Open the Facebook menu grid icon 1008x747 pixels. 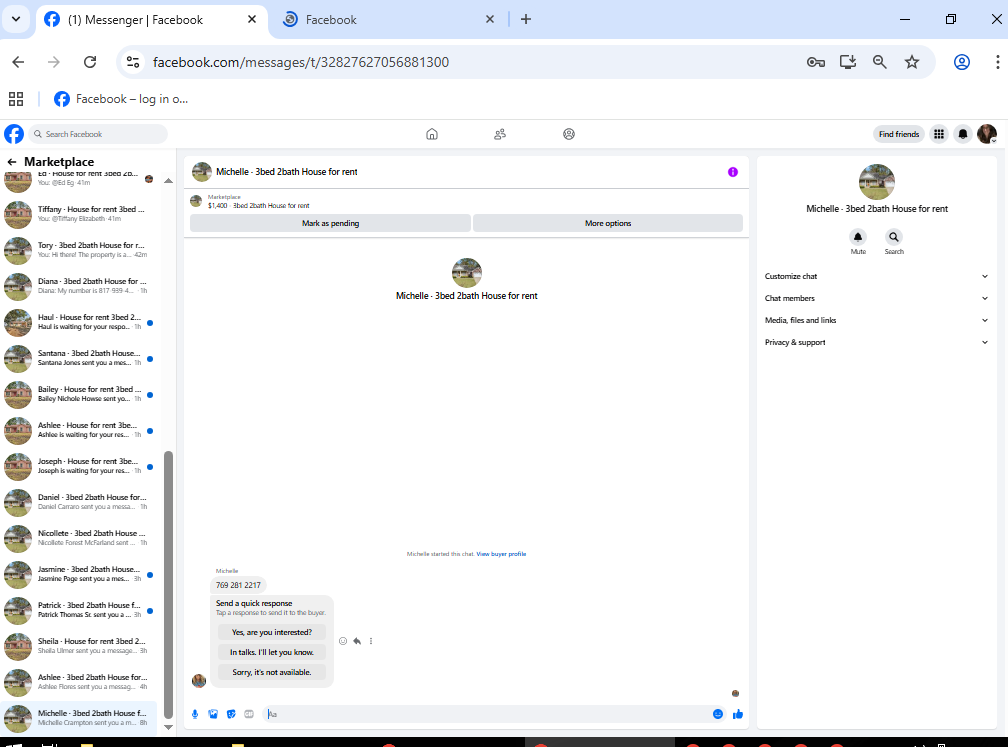click(939, 134)
